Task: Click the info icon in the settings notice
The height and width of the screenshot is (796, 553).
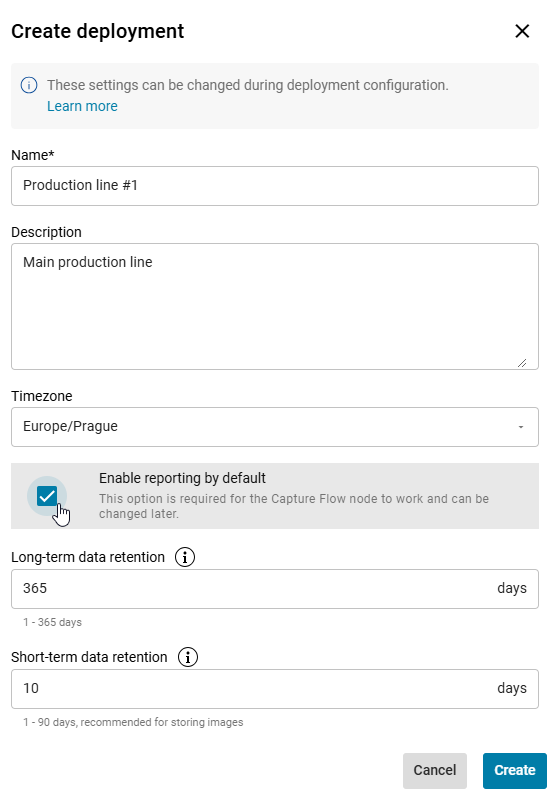Action: (x=29, y=85)
